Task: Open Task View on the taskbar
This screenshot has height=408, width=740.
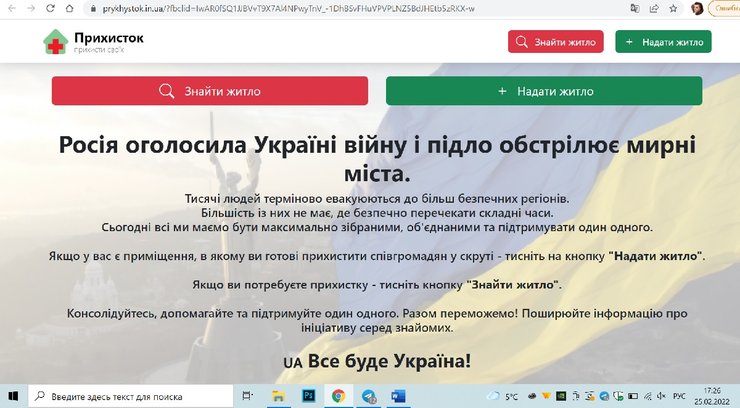Action: [x=247, y=396]
